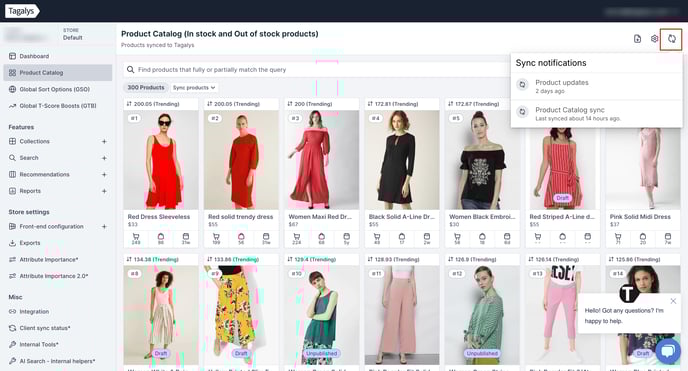Open Global T-Score Boosts (GTB)

click(x=57, y=106)
